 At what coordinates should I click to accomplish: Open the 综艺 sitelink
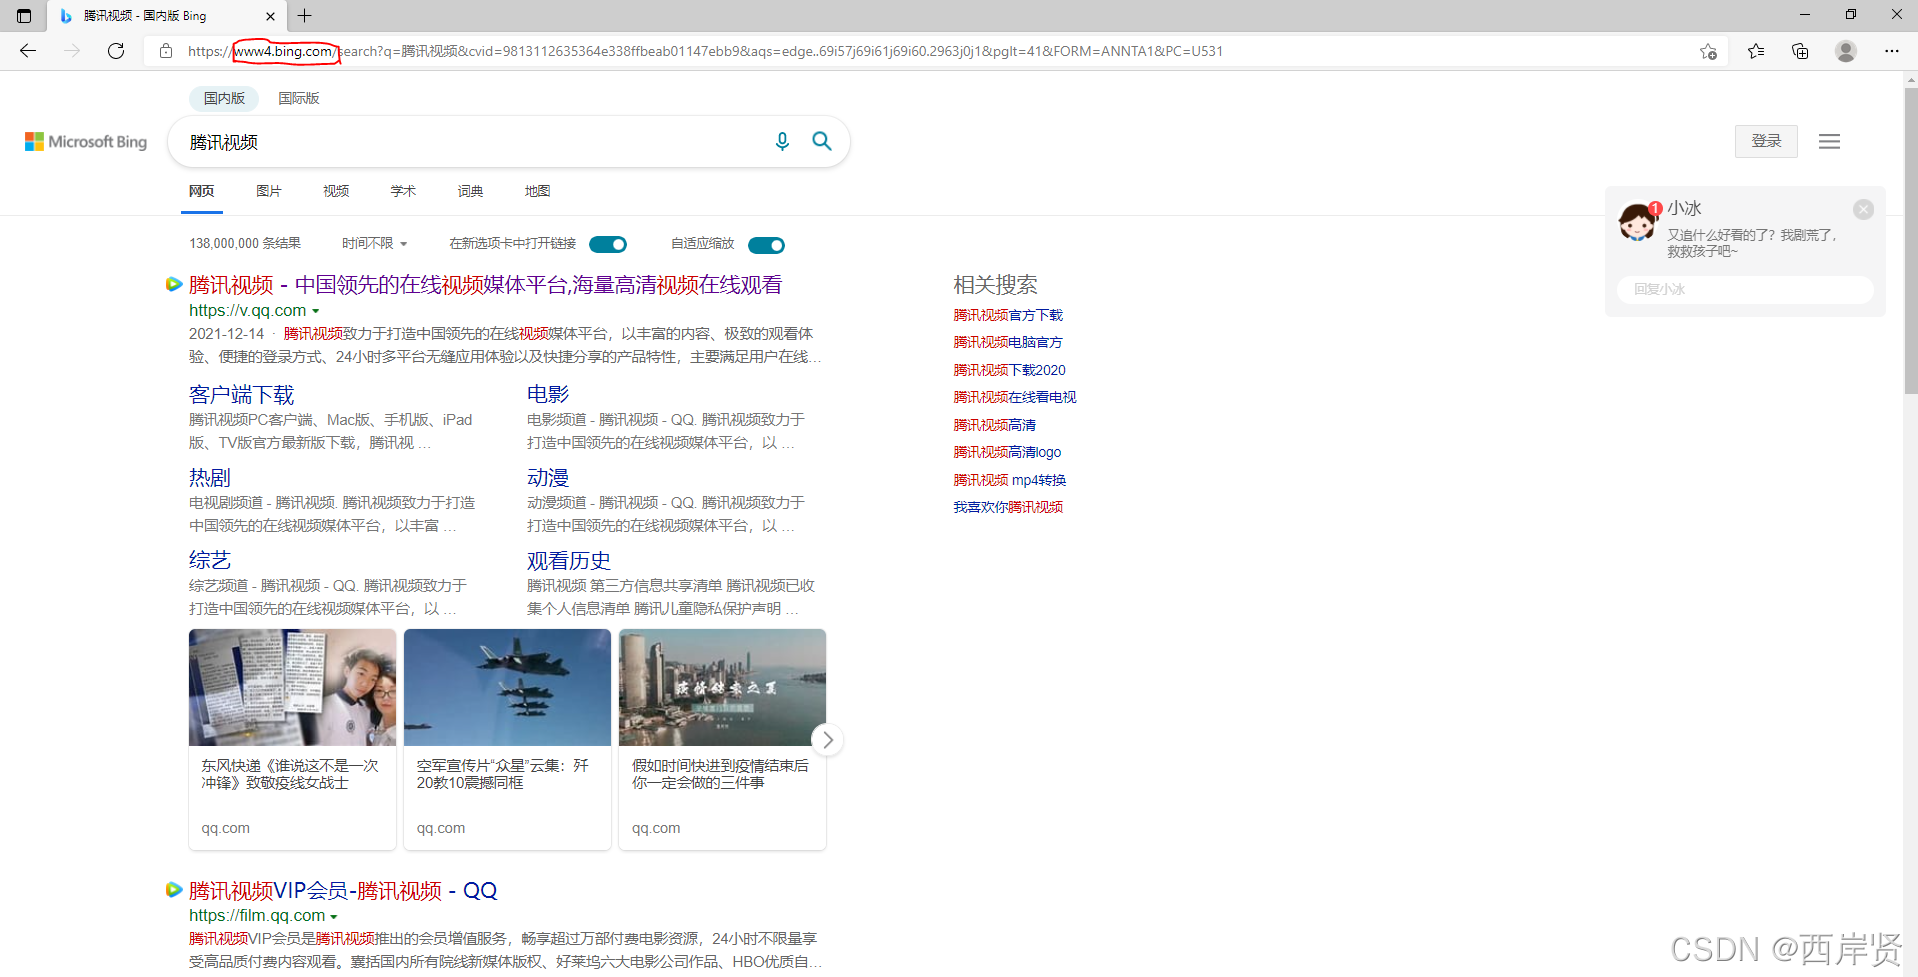[210, 561]
